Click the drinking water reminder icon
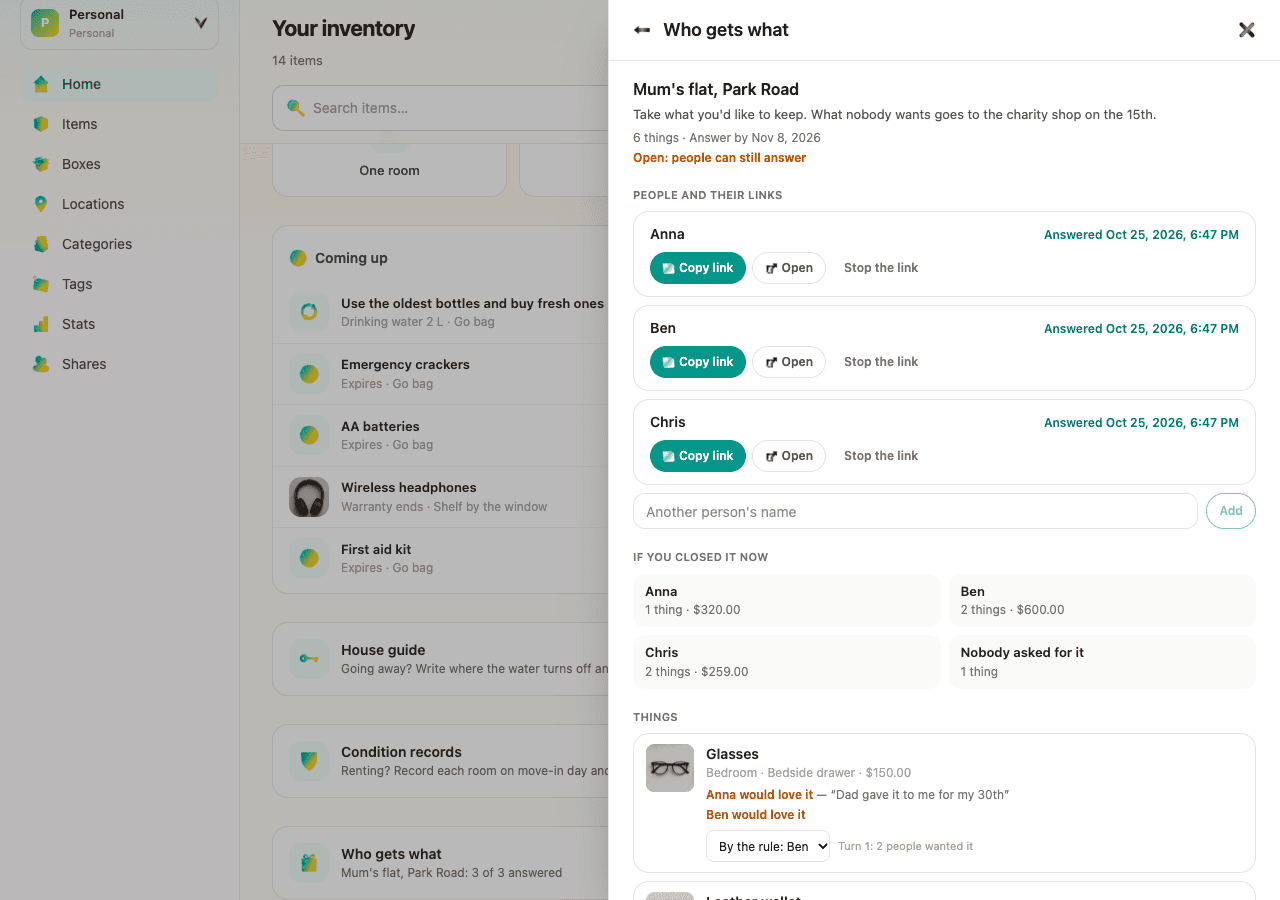The height and width of the screenshot is (900, 1280). (x=309, y=312)
